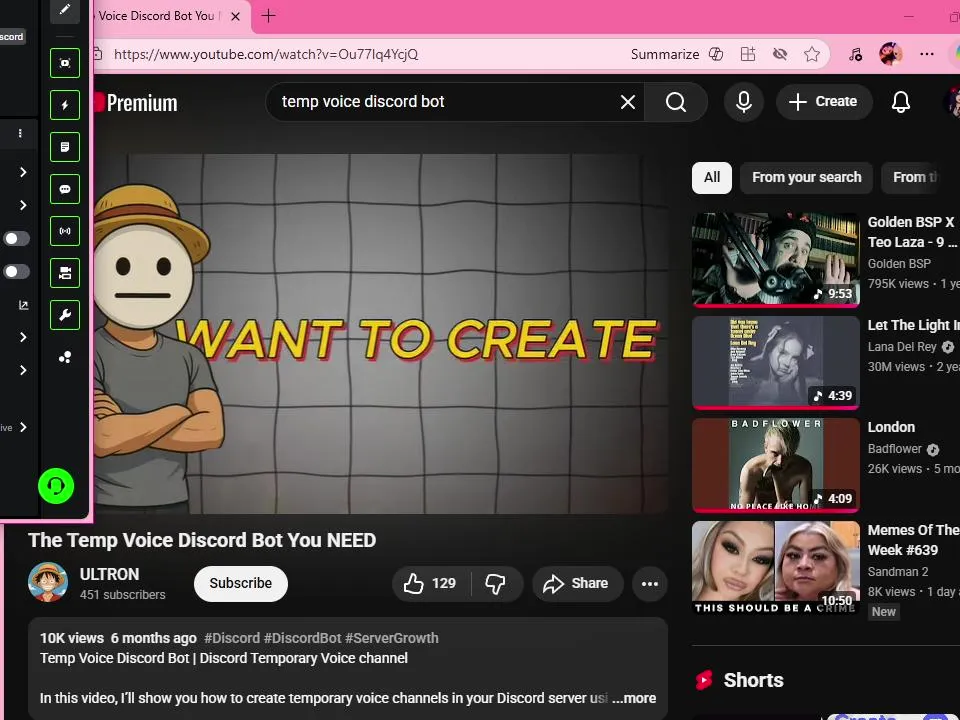This screenshot has width=960, height=720.
Task: Select the lightning bolt sidebar icon
Action: point(65,105)
